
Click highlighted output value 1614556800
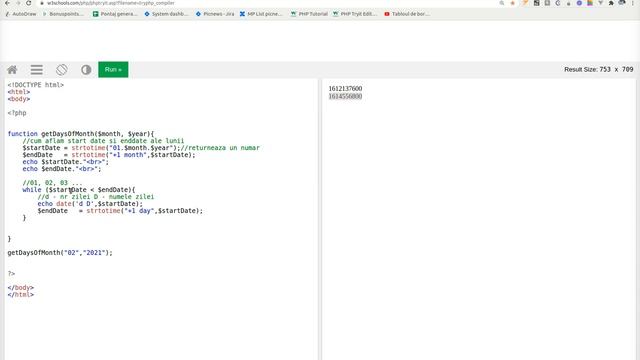[345, 96]
